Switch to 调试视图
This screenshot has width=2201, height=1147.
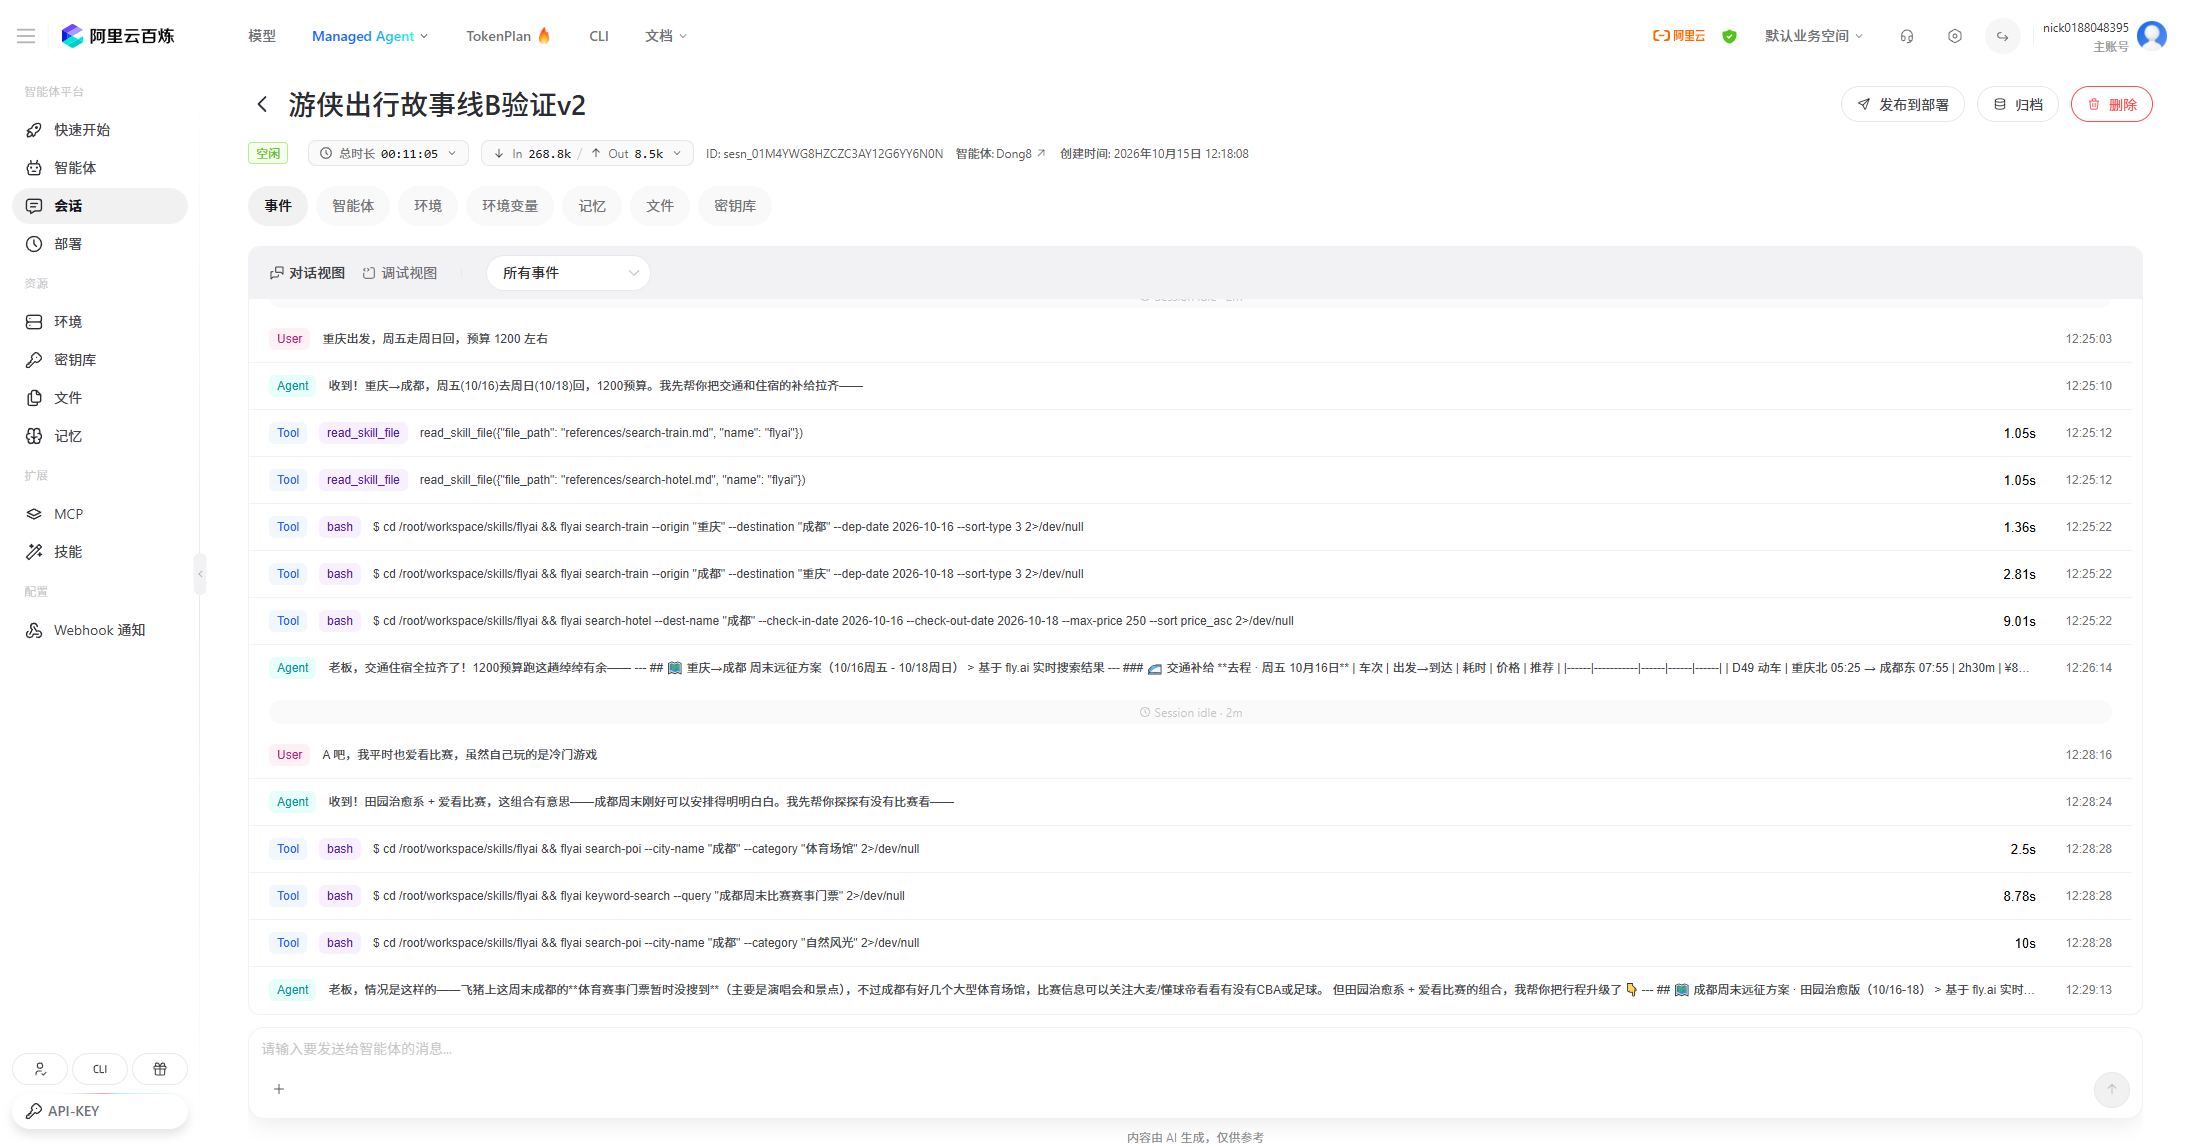click(400, 273)
